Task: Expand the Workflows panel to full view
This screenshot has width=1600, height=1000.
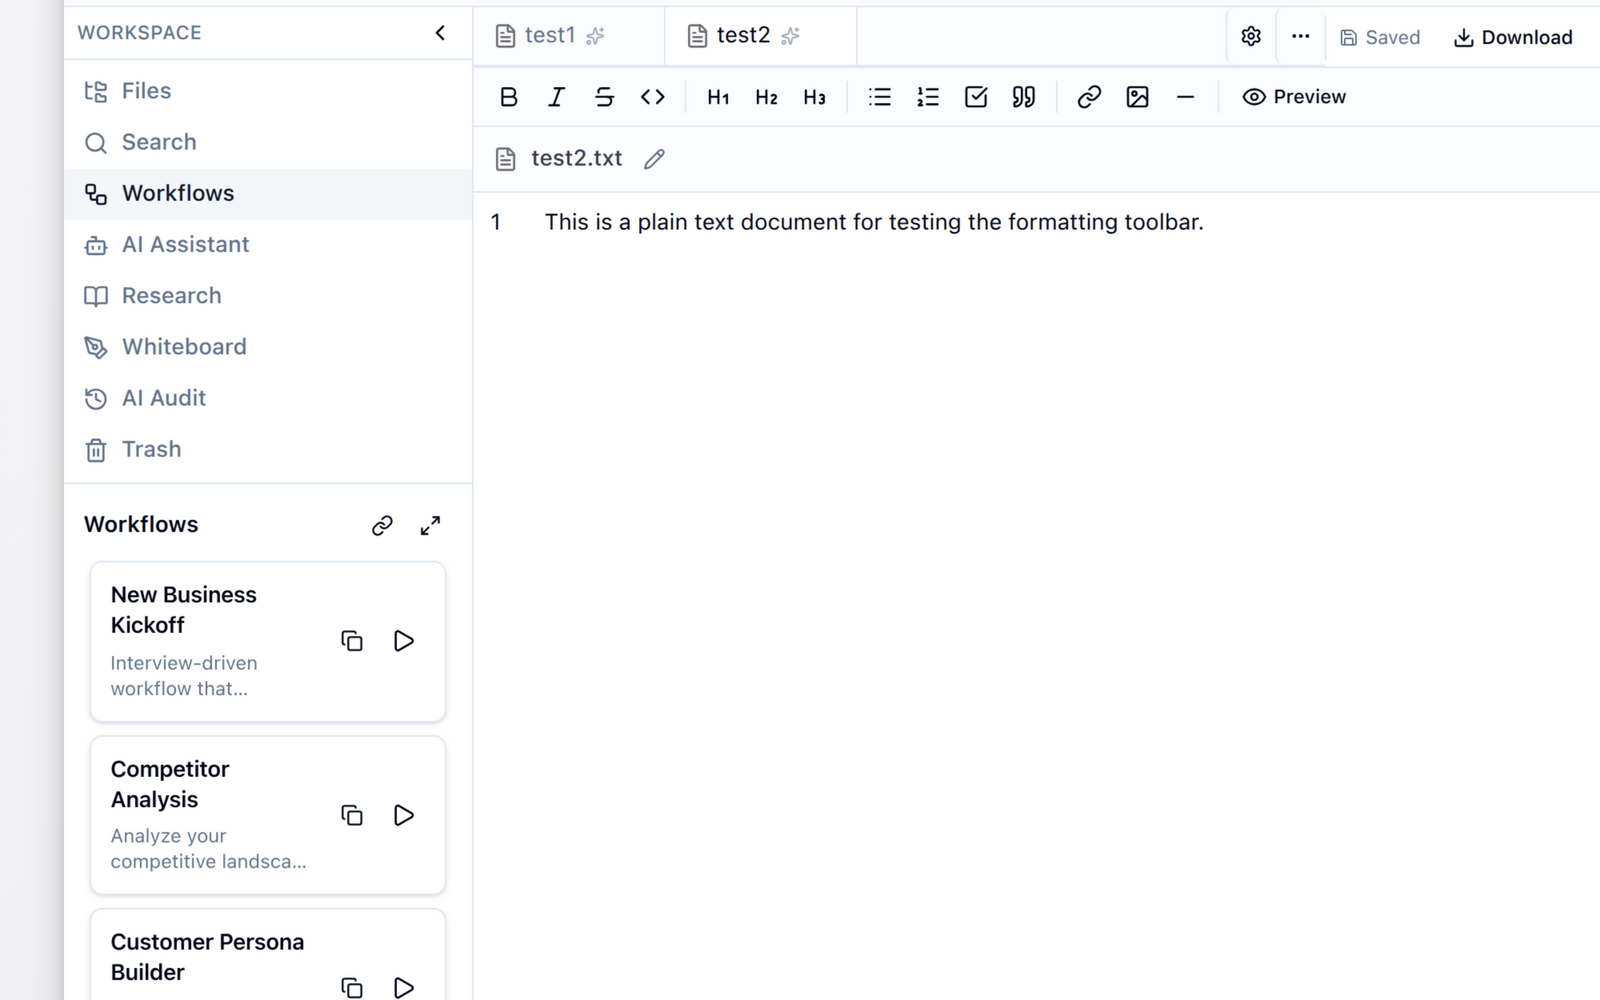Action: coord(430,525)
